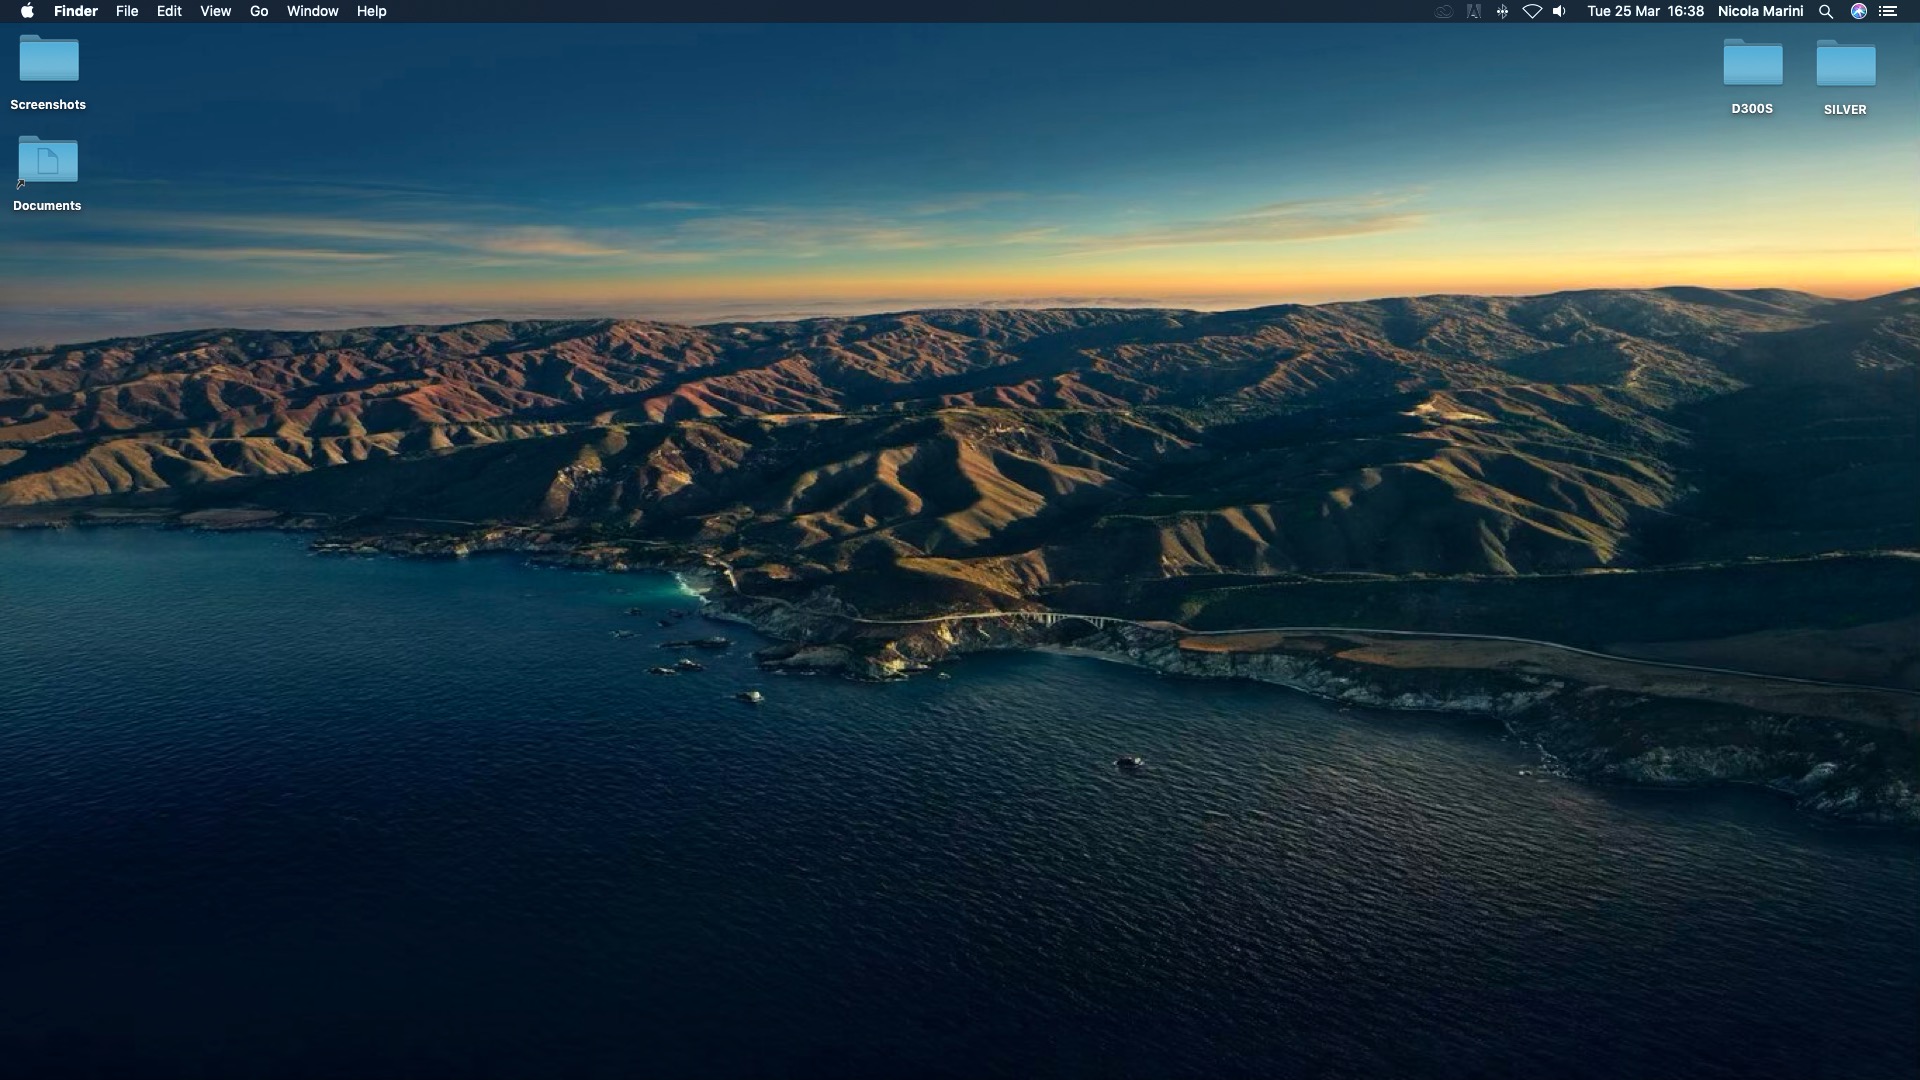The height and width of the screenshot is (1080, 1920).
Task: Select the D300S folder icon
Action: [x=1752, y=63]
